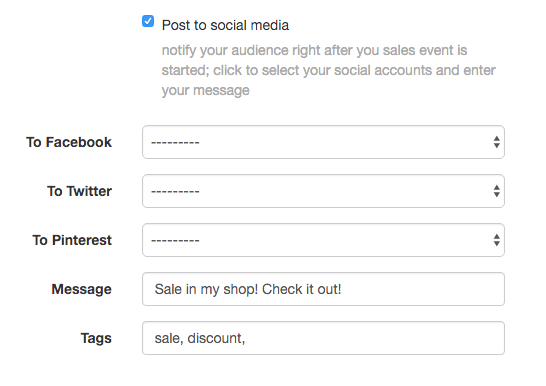This screenshot has height=386, width=546.
Task: Click the To Twitter field label
Action: [79, 191]
